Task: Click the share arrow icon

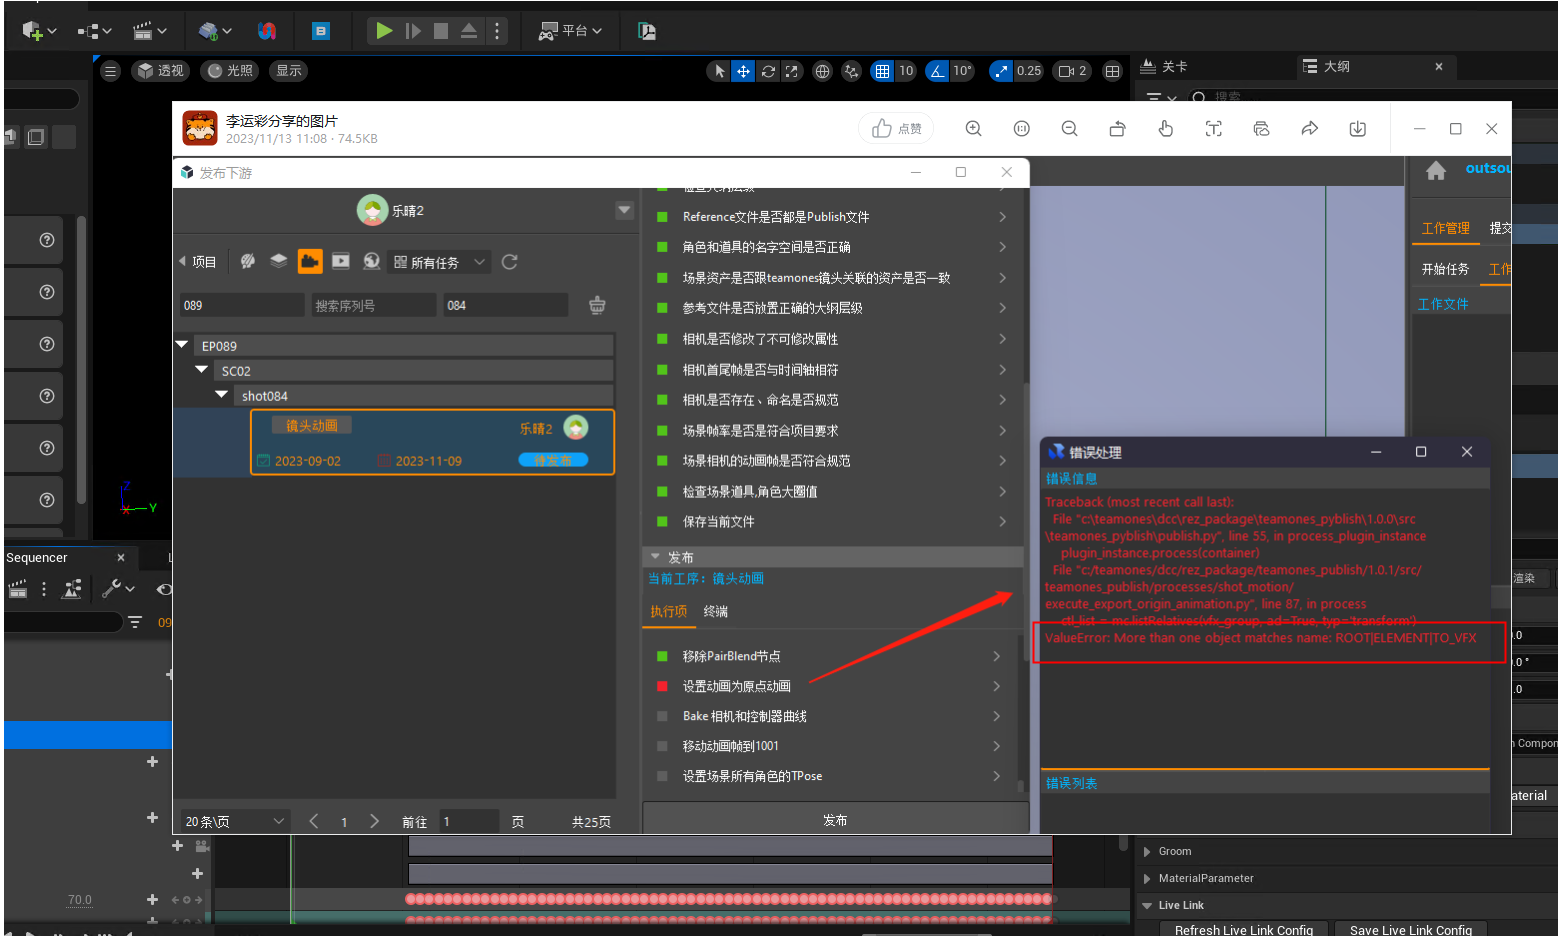Action: pos(1309,129)
